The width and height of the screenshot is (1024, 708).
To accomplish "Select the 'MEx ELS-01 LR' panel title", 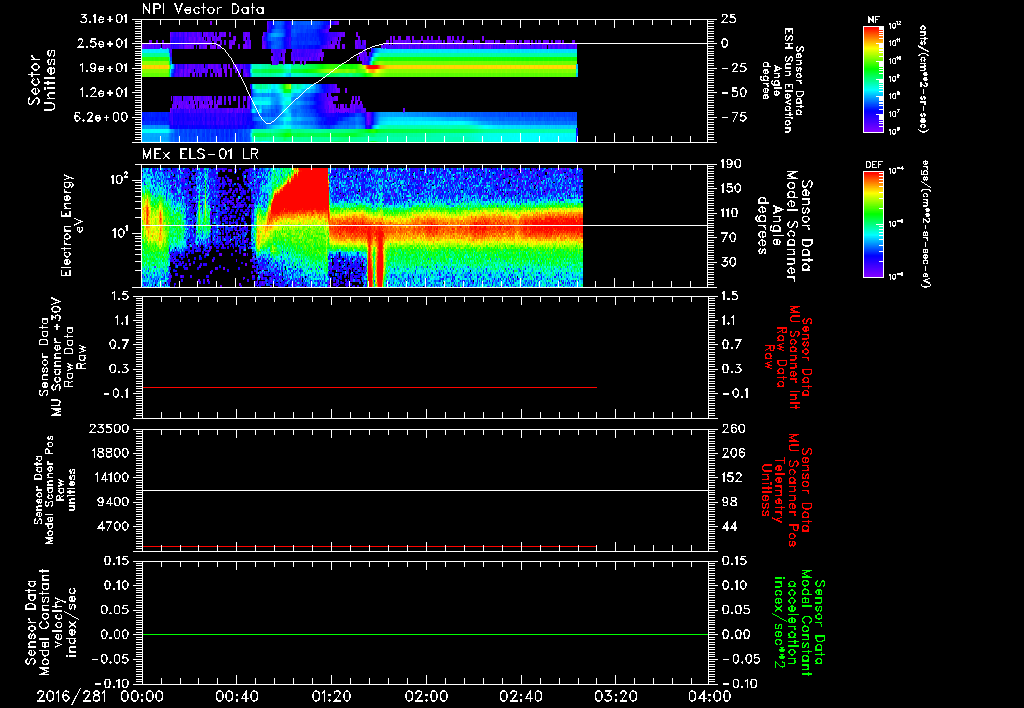I will click(199, 155).
